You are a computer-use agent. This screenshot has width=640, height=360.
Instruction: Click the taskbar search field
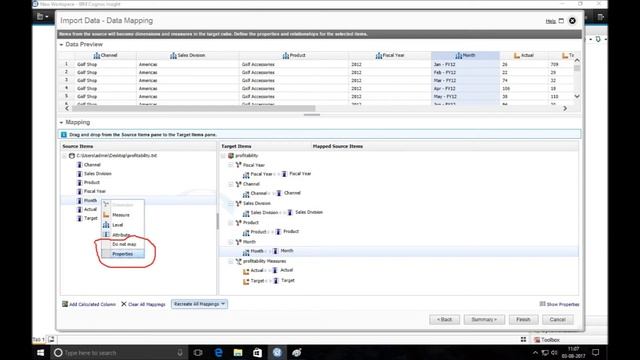coord(119,353)
